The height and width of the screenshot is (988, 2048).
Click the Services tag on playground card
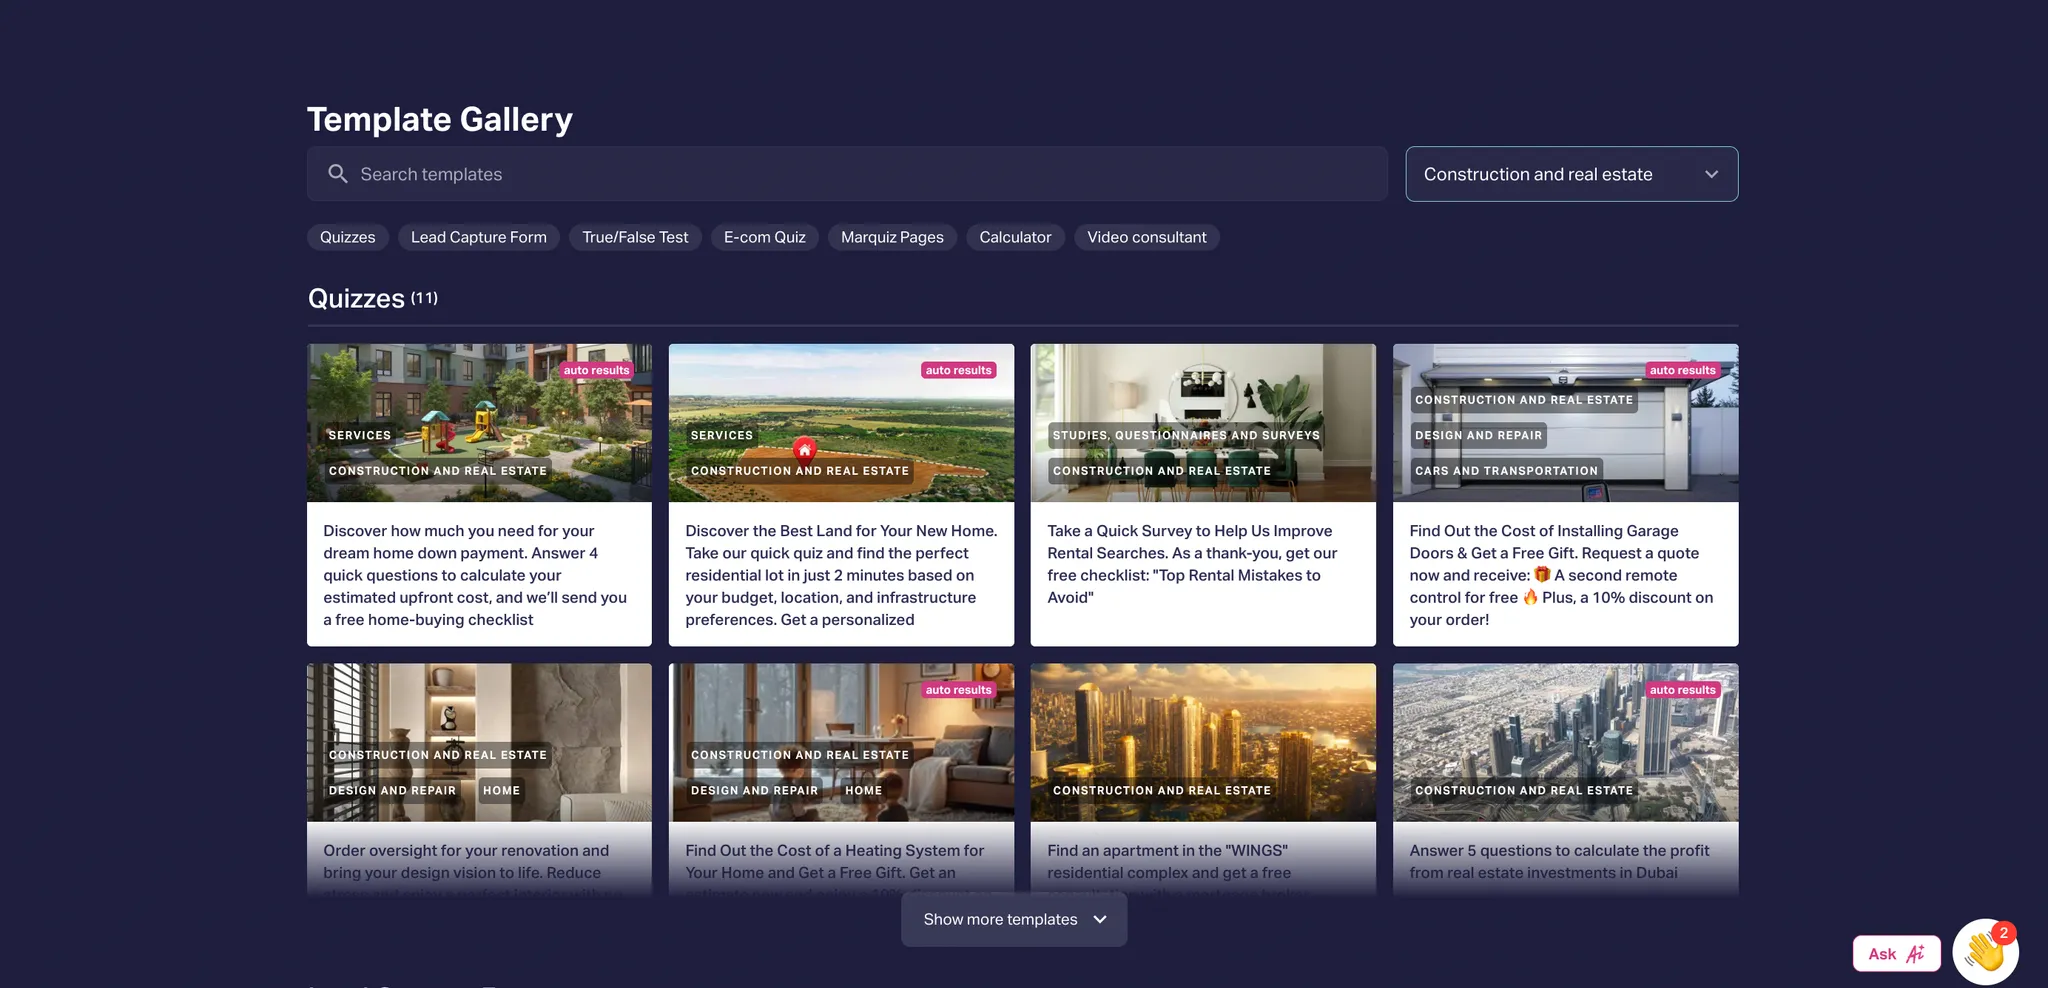(x=360, y=435)
